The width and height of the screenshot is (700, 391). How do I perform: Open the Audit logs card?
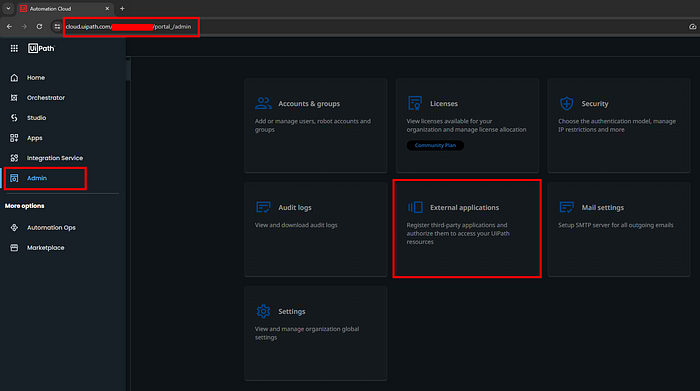click(316, 229)
